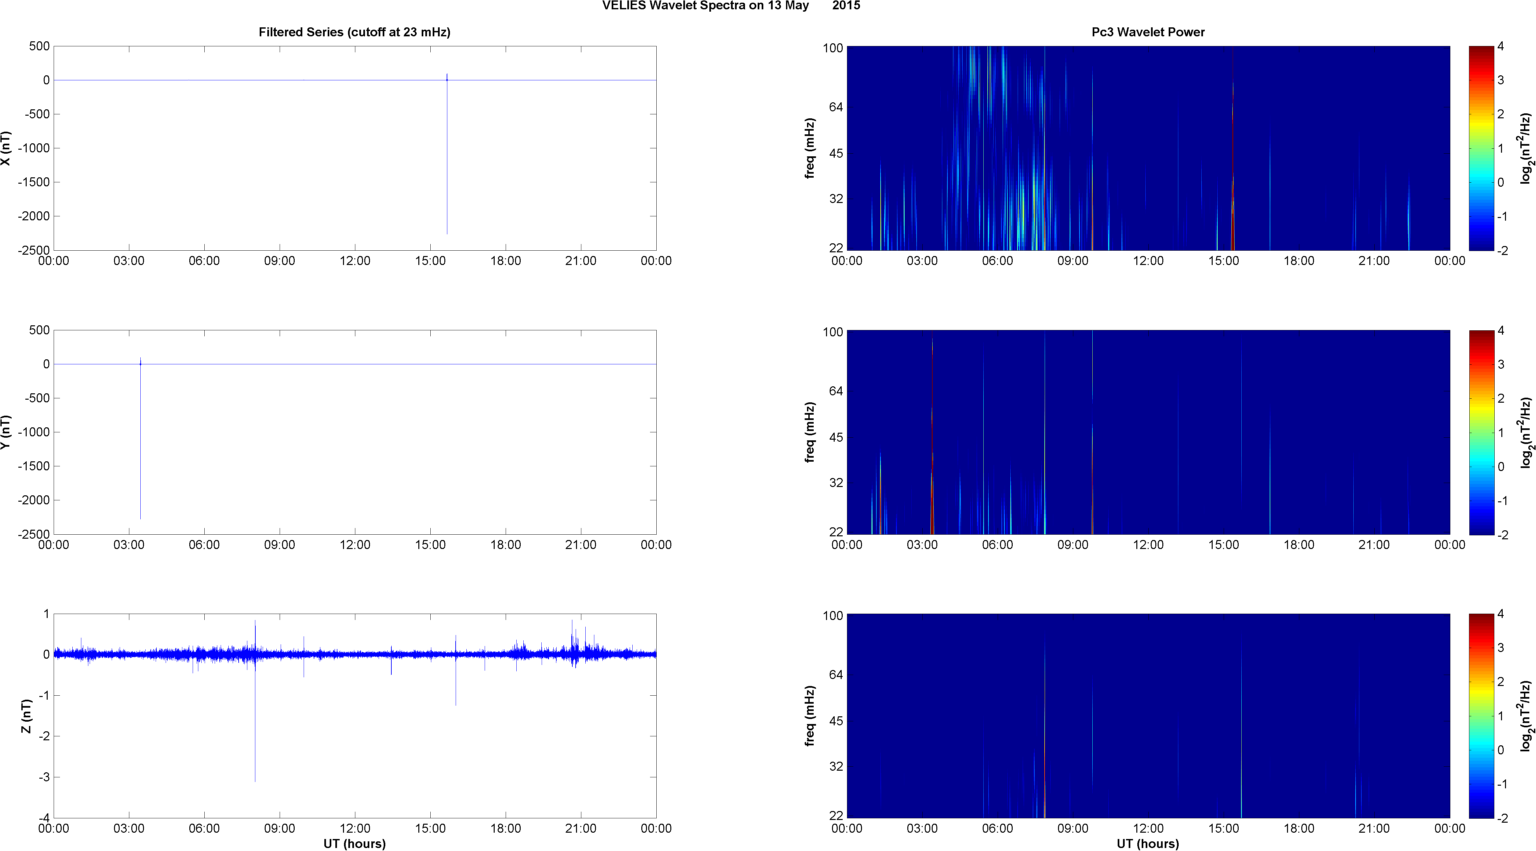Select the Filtered Series column title

(355, 32)
